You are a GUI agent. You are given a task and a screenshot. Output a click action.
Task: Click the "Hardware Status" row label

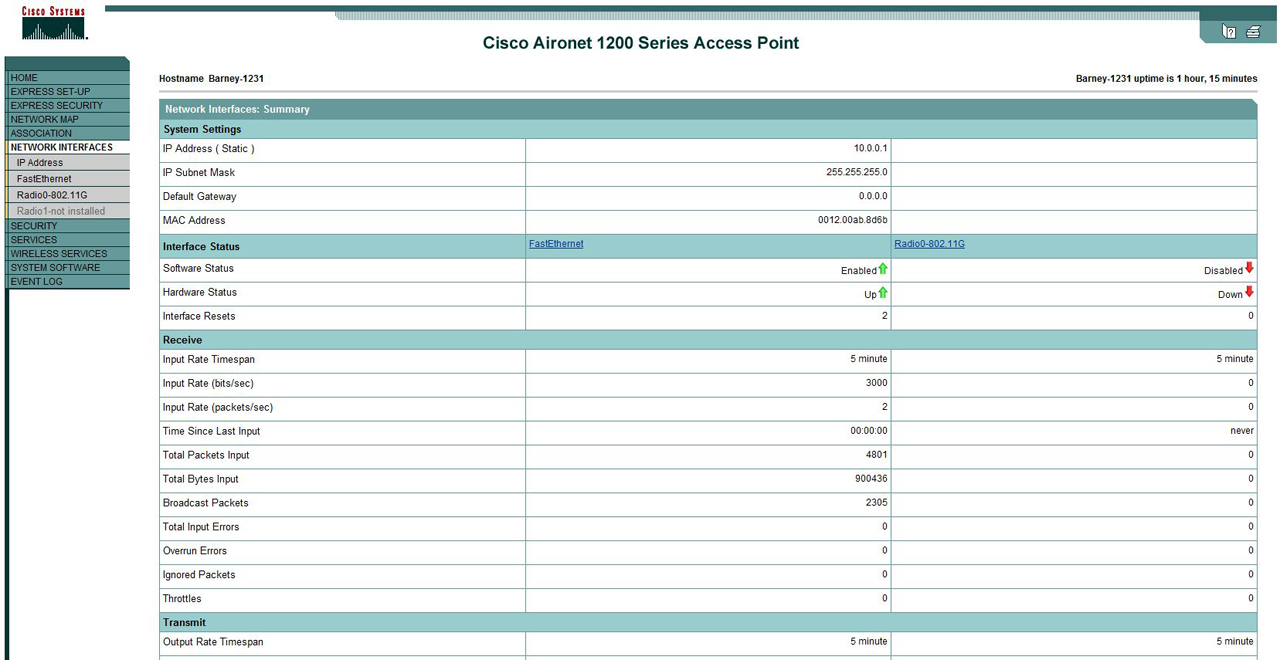(x=200, y=293)
